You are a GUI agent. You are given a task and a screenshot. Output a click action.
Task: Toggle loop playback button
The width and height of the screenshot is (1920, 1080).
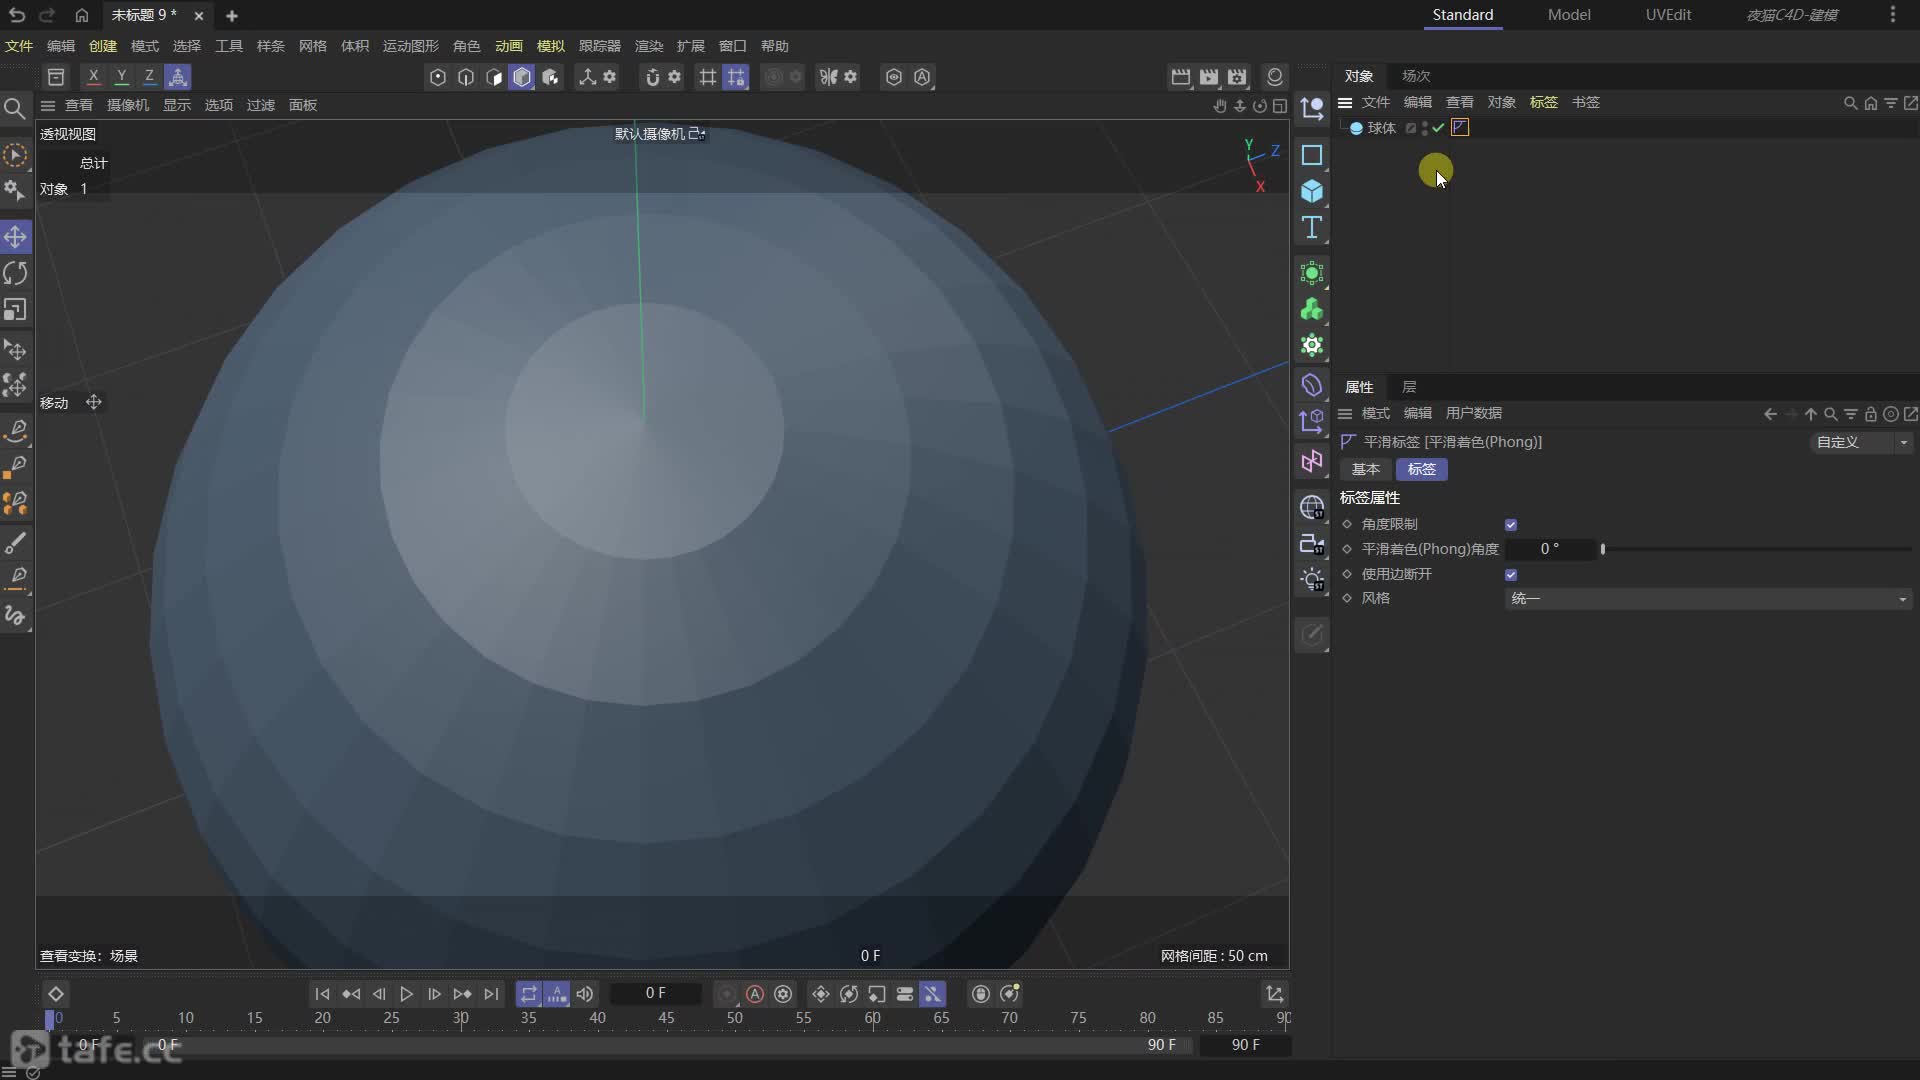tap(529, 994)
